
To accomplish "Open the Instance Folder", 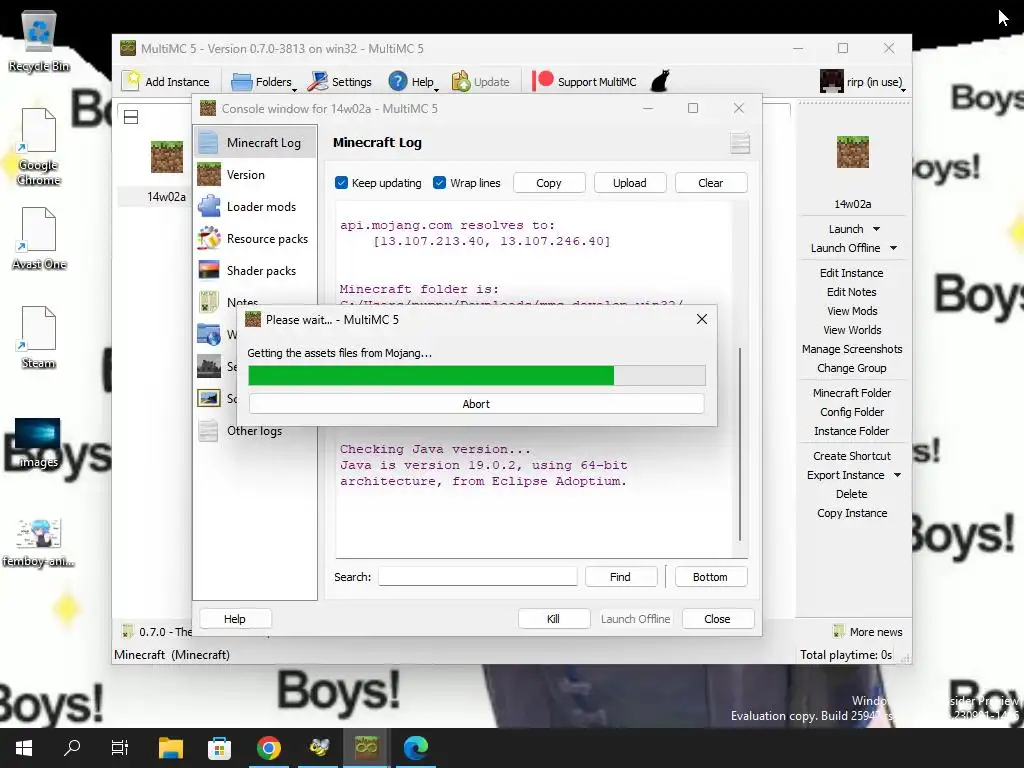I will pos(852,430).
